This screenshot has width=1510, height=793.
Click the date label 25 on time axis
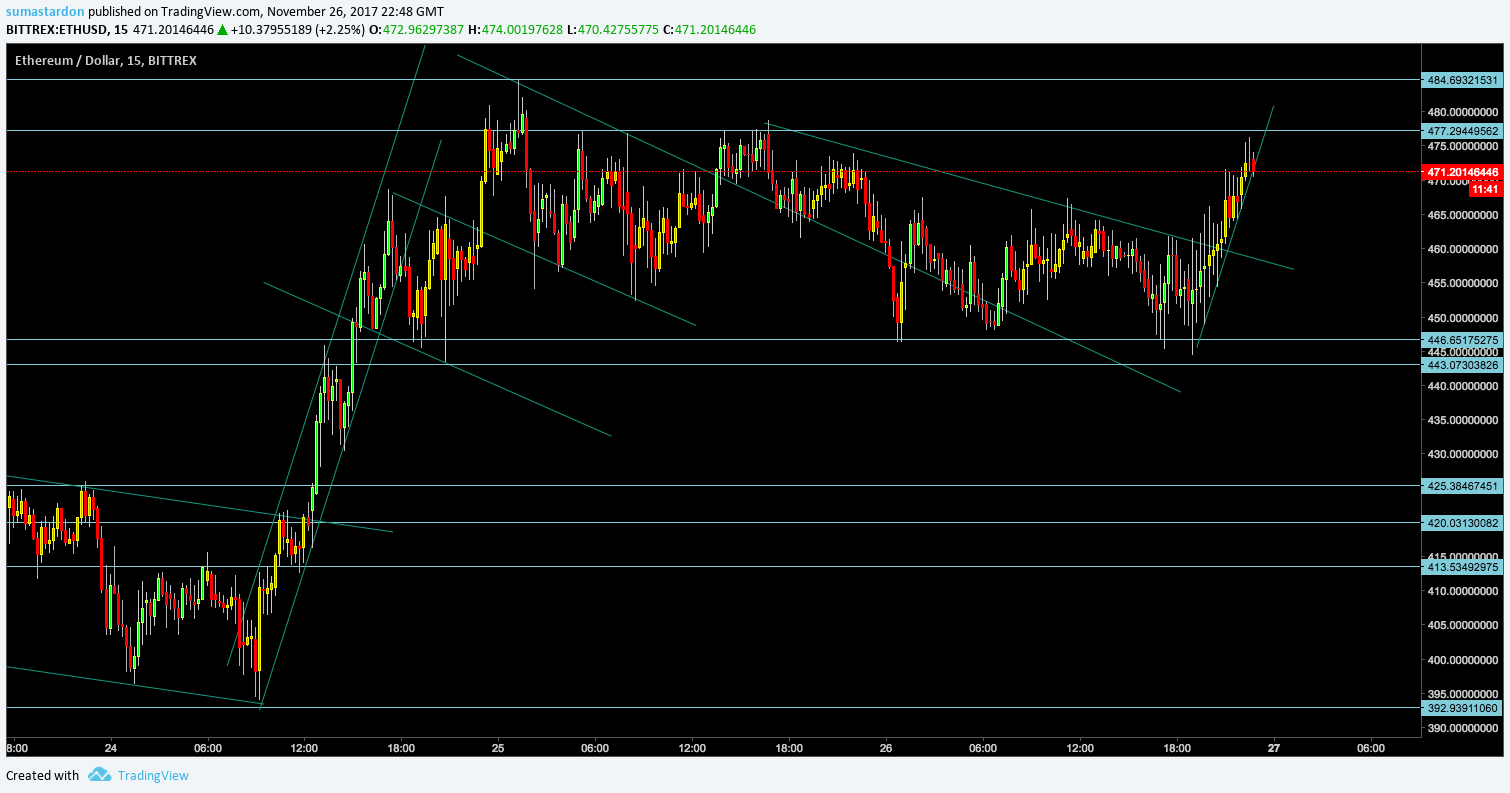(x=498, y=747)
